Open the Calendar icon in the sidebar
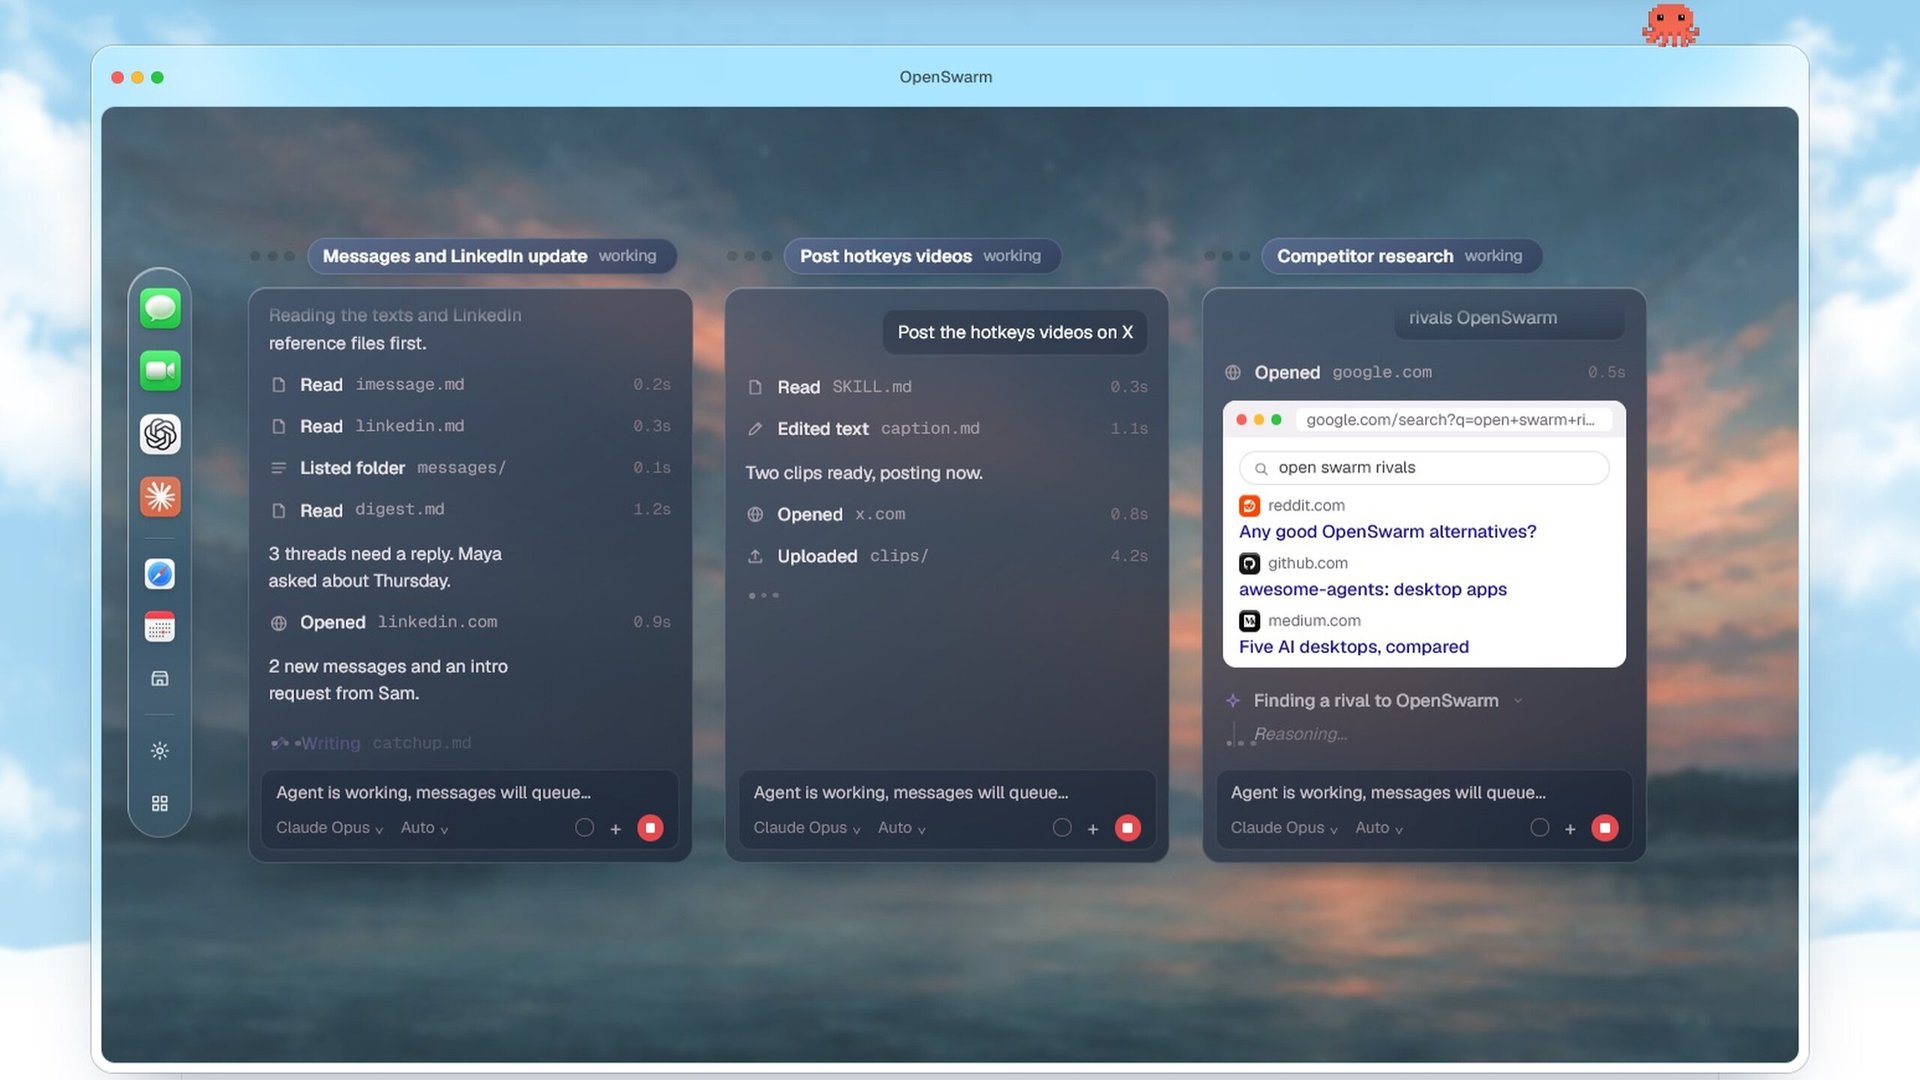Viewport: 1920px width, 1080px height. click(x=160, y=627)
